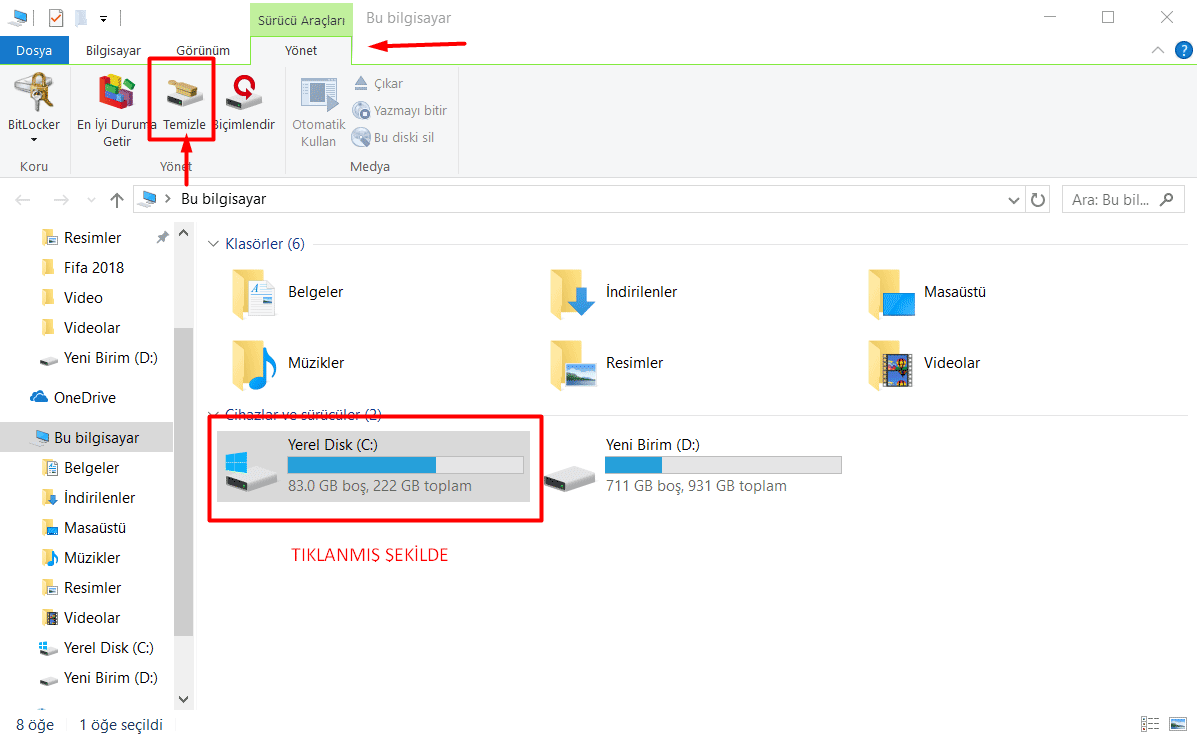The image size is (1197, 737).
Task: Open Müzikler in the sidebar
Action: 92,558
